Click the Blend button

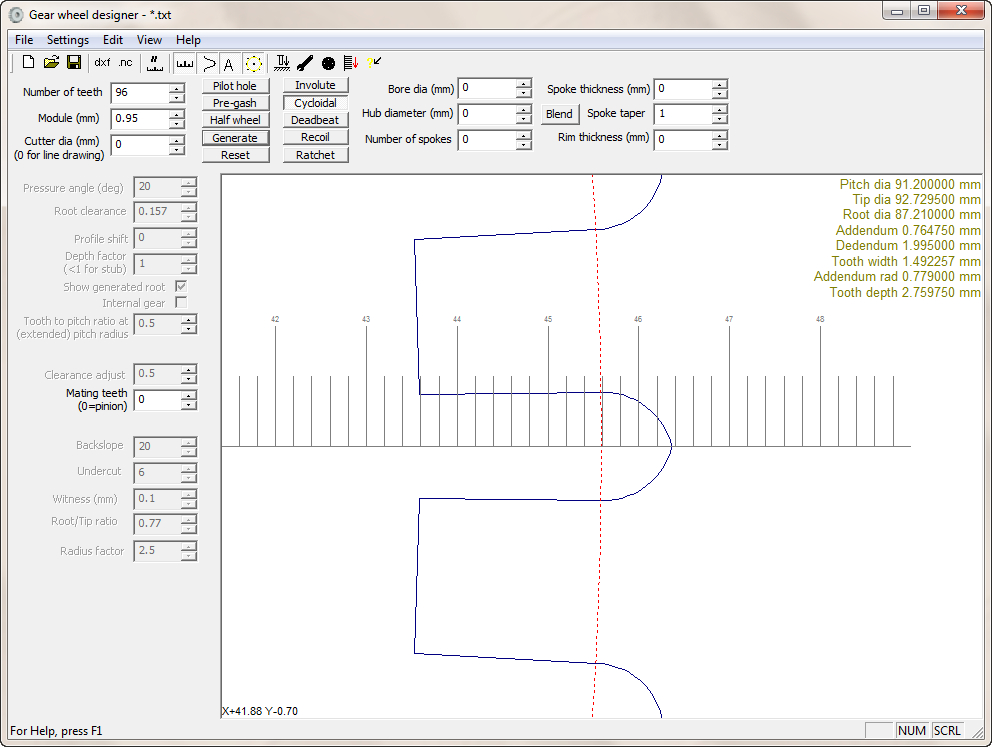[559, 114]
